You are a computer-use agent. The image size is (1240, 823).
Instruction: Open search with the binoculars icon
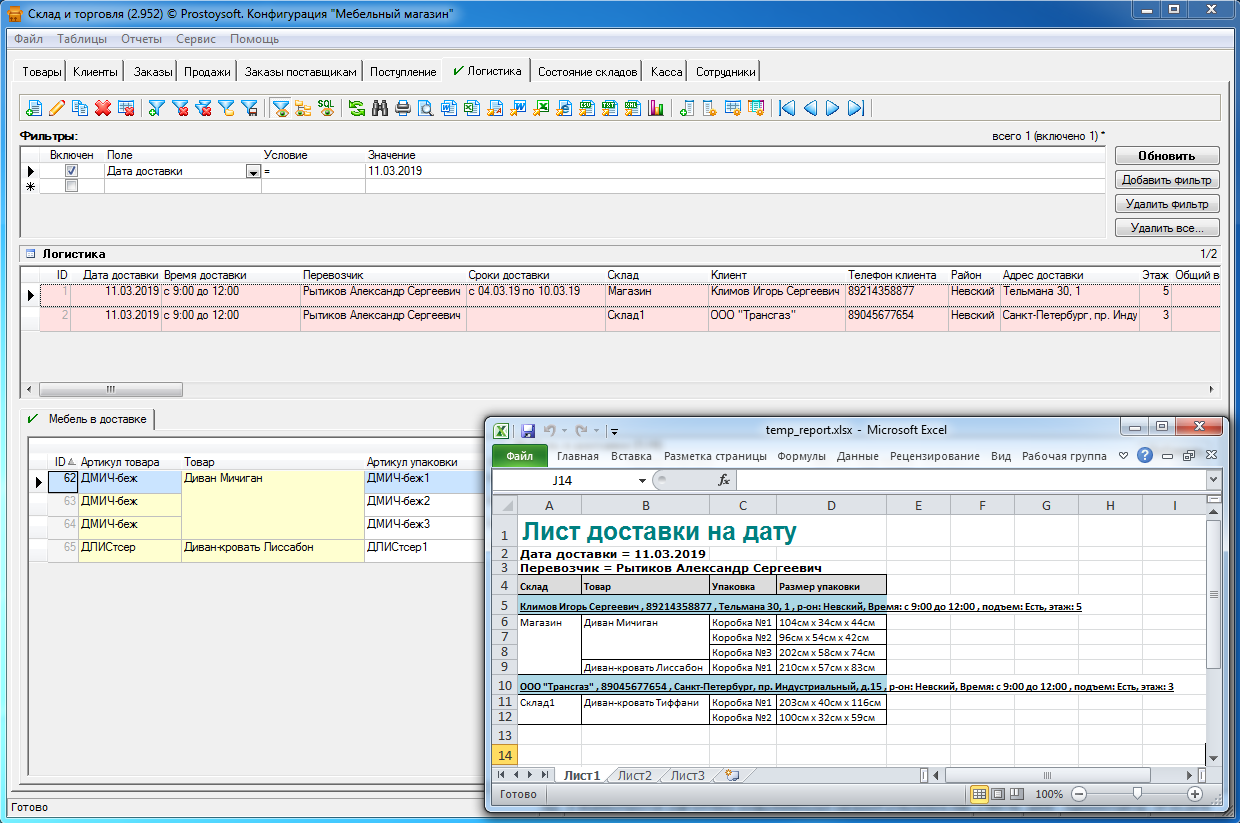[379, 108]
